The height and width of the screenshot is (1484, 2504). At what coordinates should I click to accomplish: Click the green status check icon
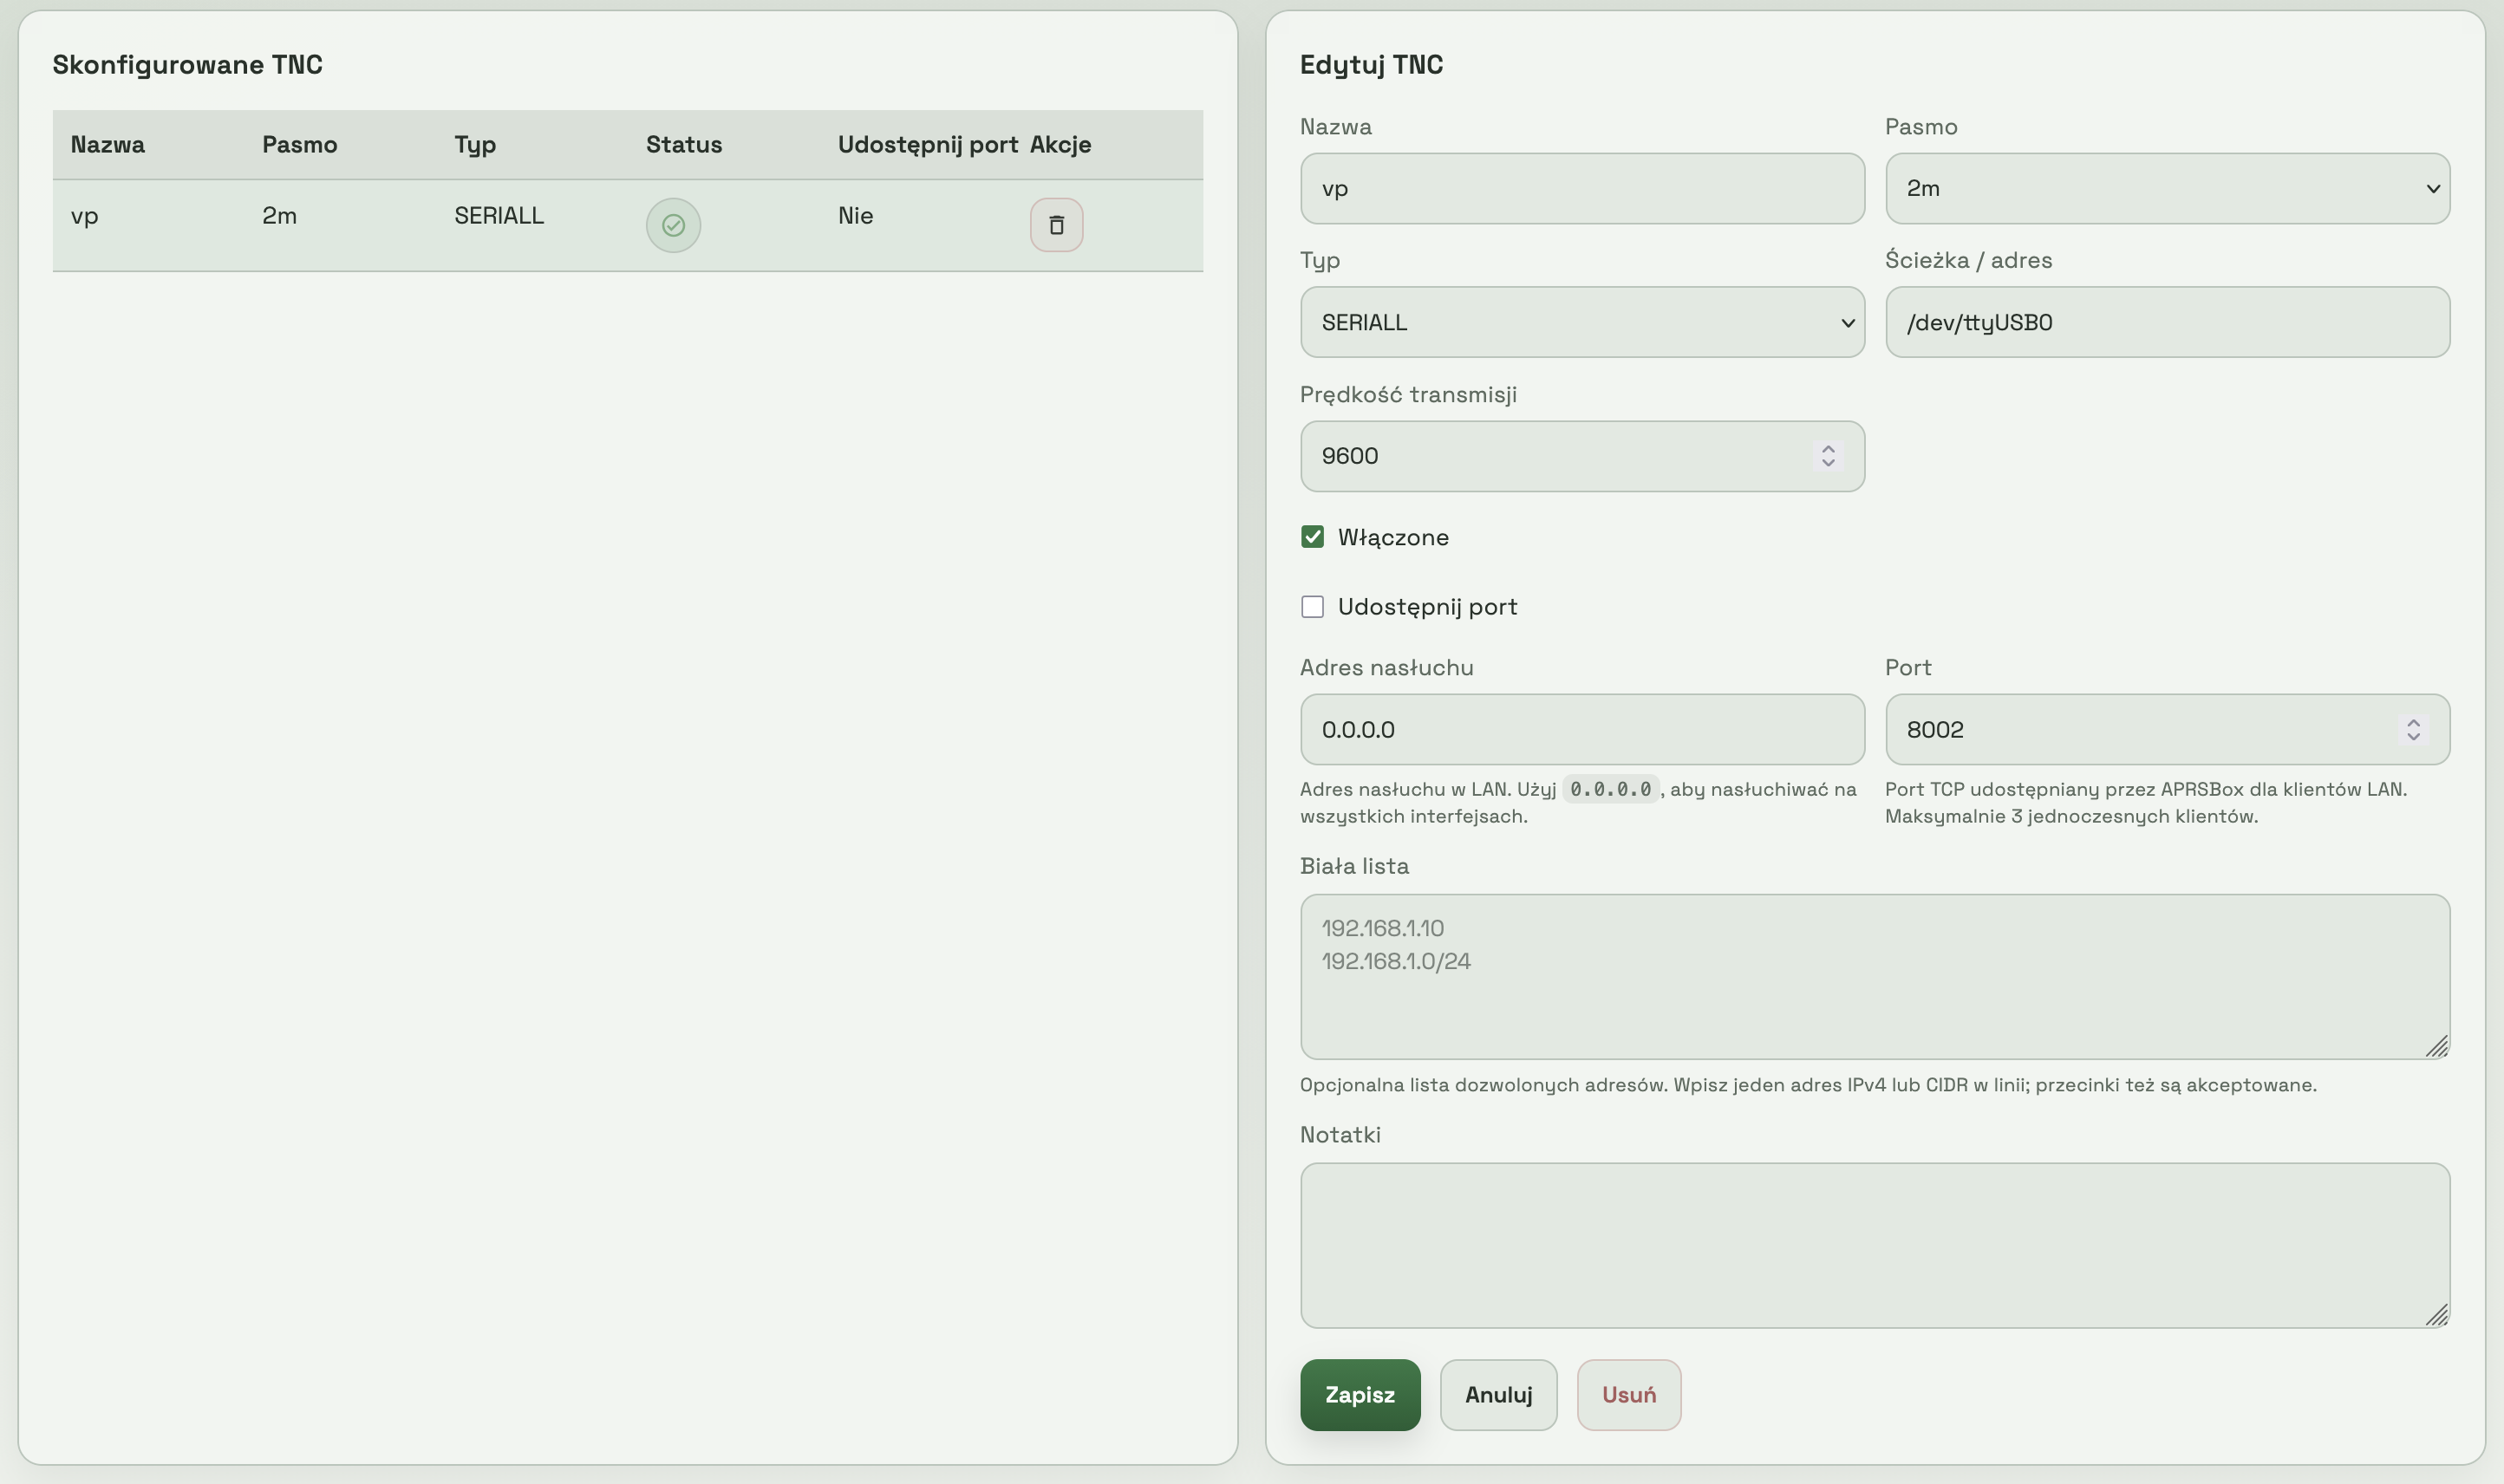click(673, 225)
